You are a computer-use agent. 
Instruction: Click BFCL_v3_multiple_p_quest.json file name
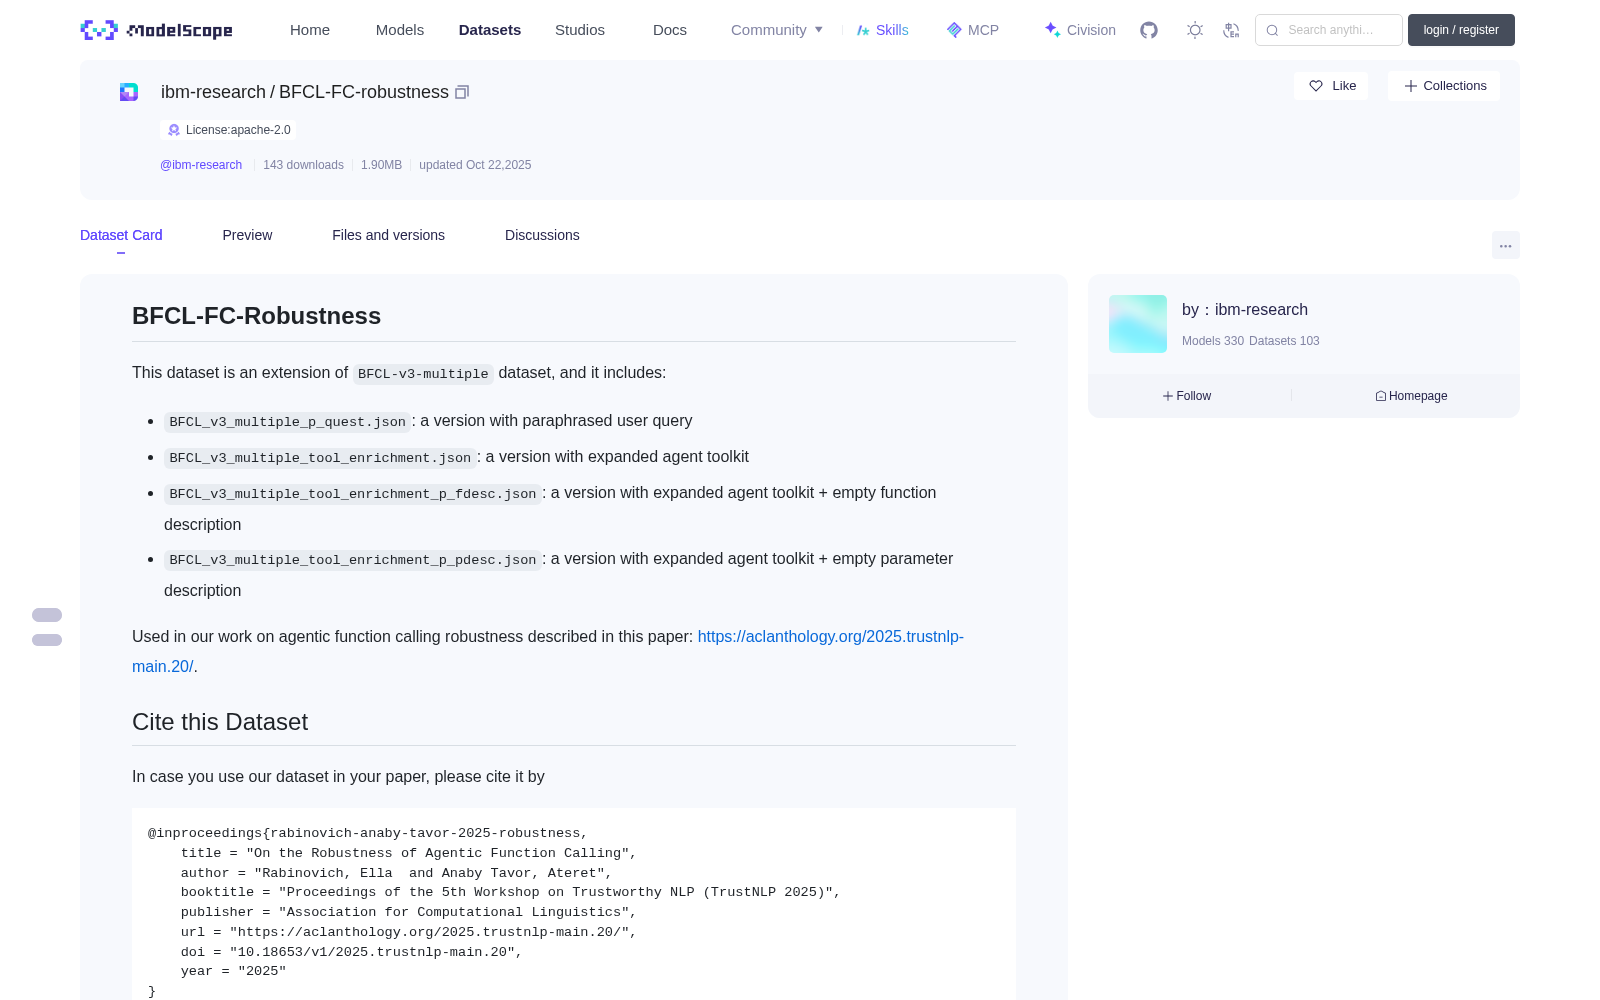(x=288, y=422)
